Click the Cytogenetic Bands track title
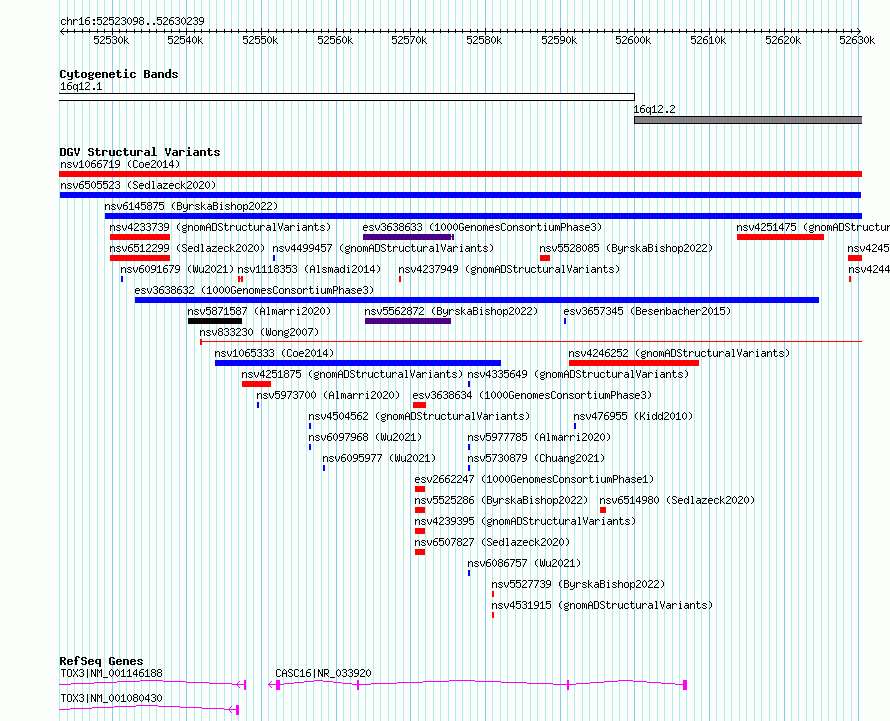This screenshot has width=890, height=721. click(119, 74)
